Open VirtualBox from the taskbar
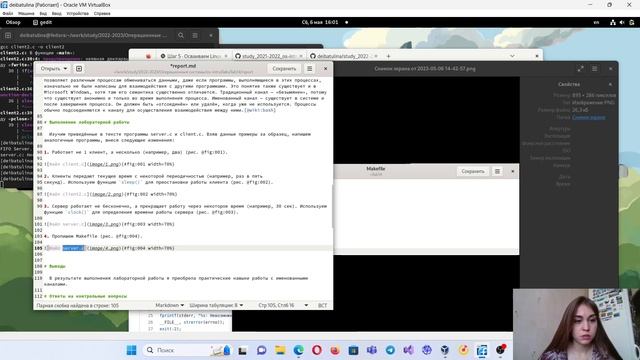Image resolution: width=640 pixels, height=360 pixels. pyautogui.click(x=445, y=350)
